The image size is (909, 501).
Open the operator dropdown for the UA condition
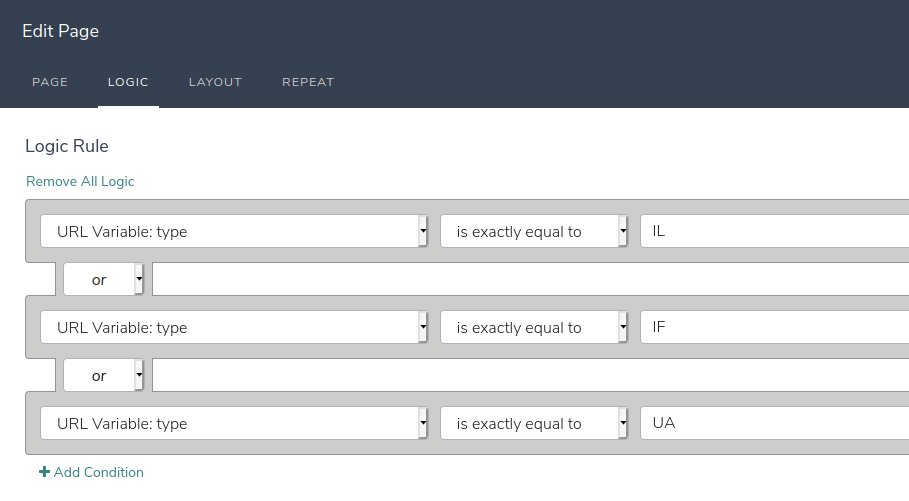(534, 423)
